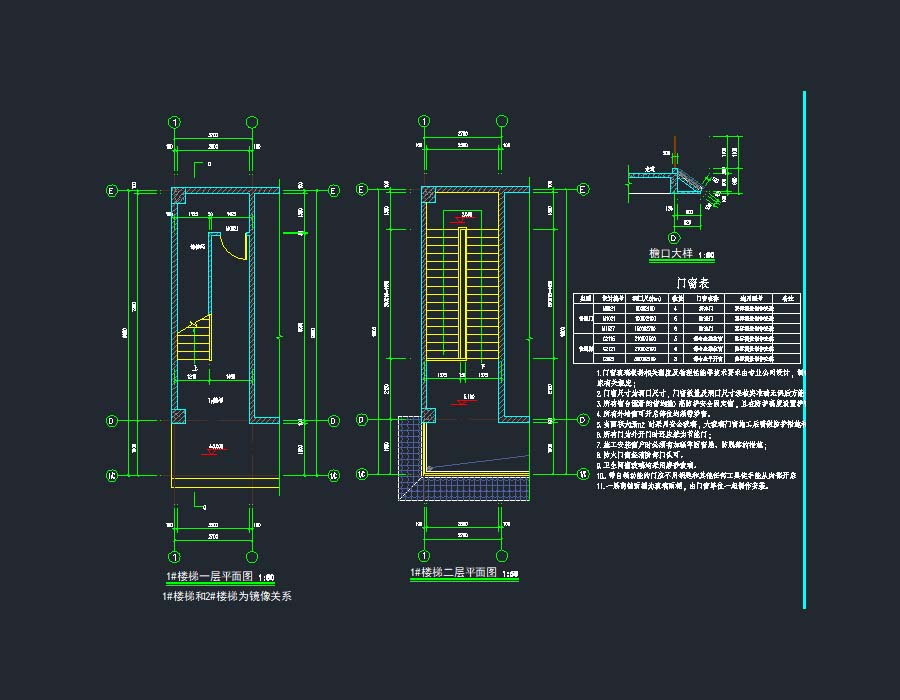This screenshot has height=700, width=900.
Task: Select axis bubble 1 above second-floor plan
Action: pyautogui.click(x=424, y=121)
